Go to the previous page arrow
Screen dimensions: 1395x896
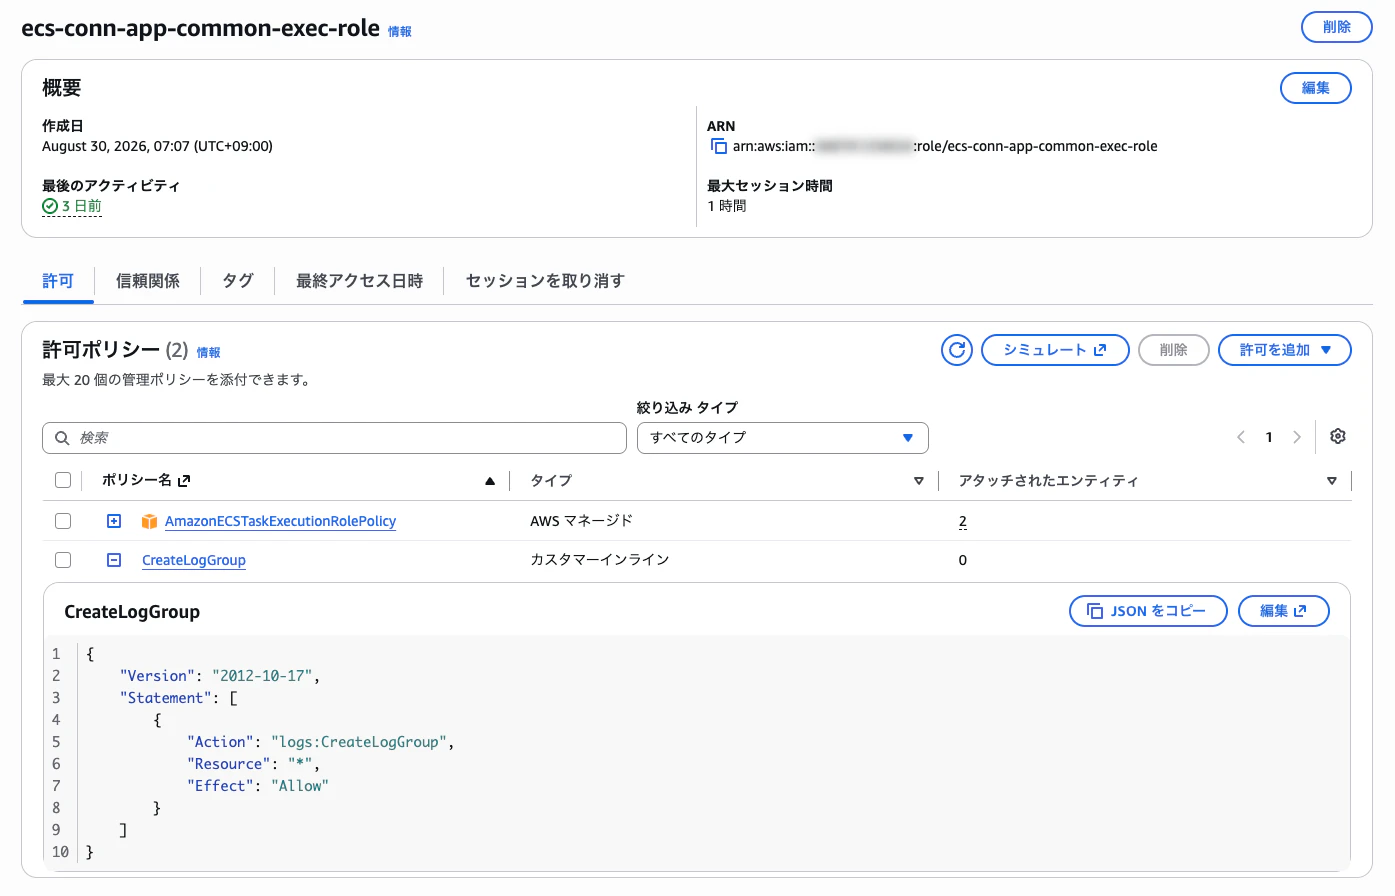[1241, 437]
